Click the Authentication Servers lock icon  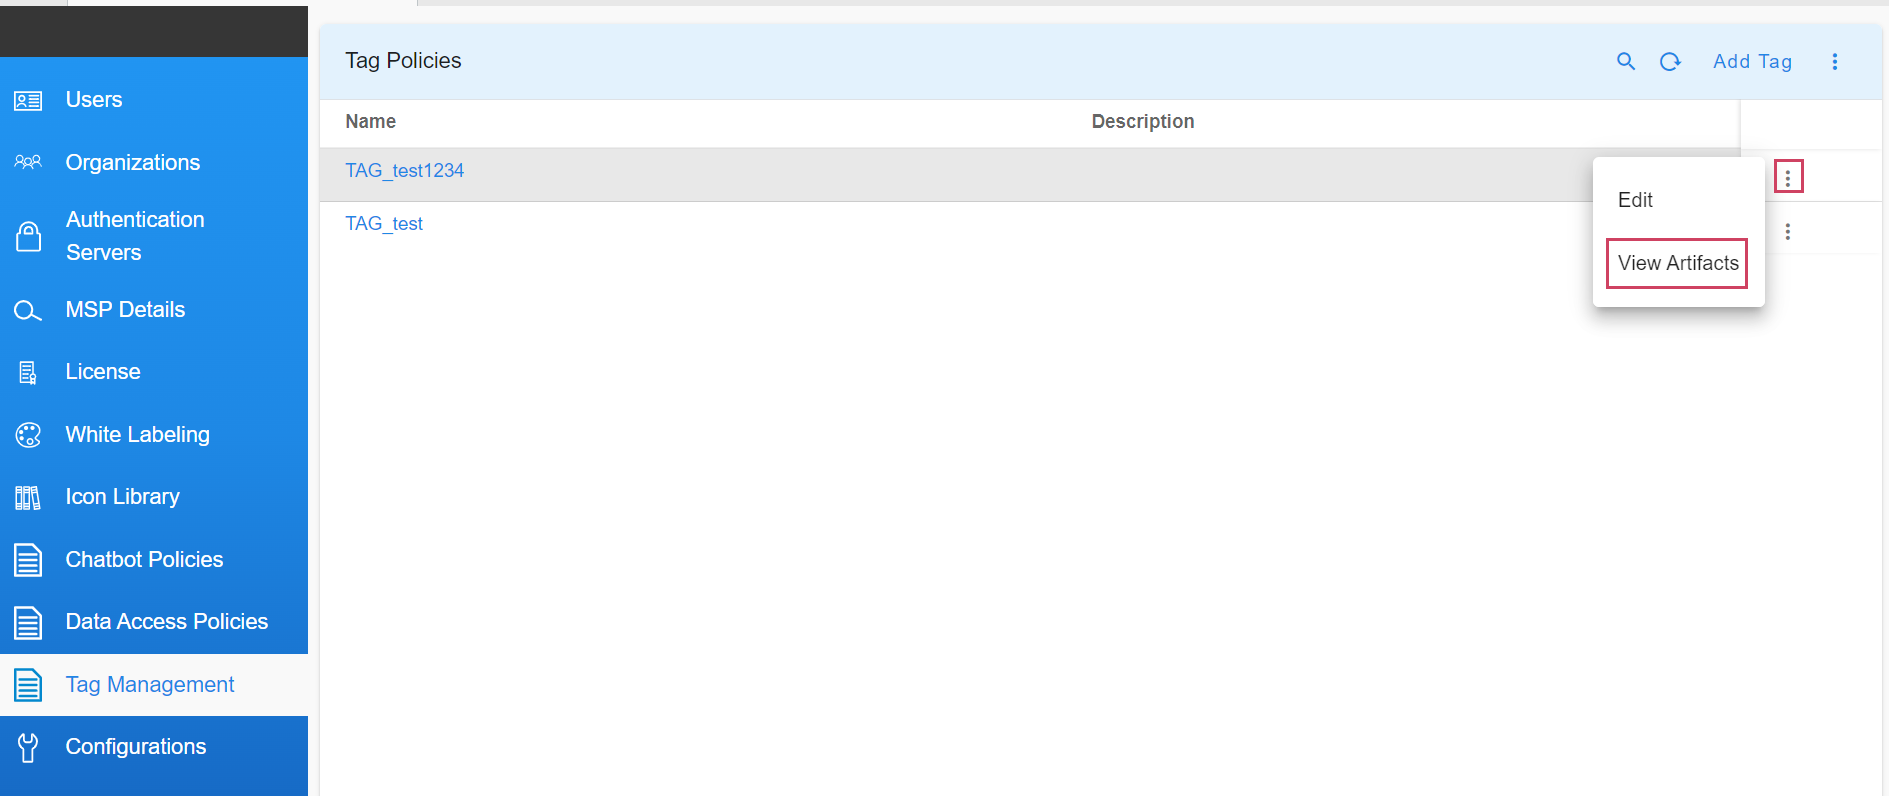tap(28, 237)
